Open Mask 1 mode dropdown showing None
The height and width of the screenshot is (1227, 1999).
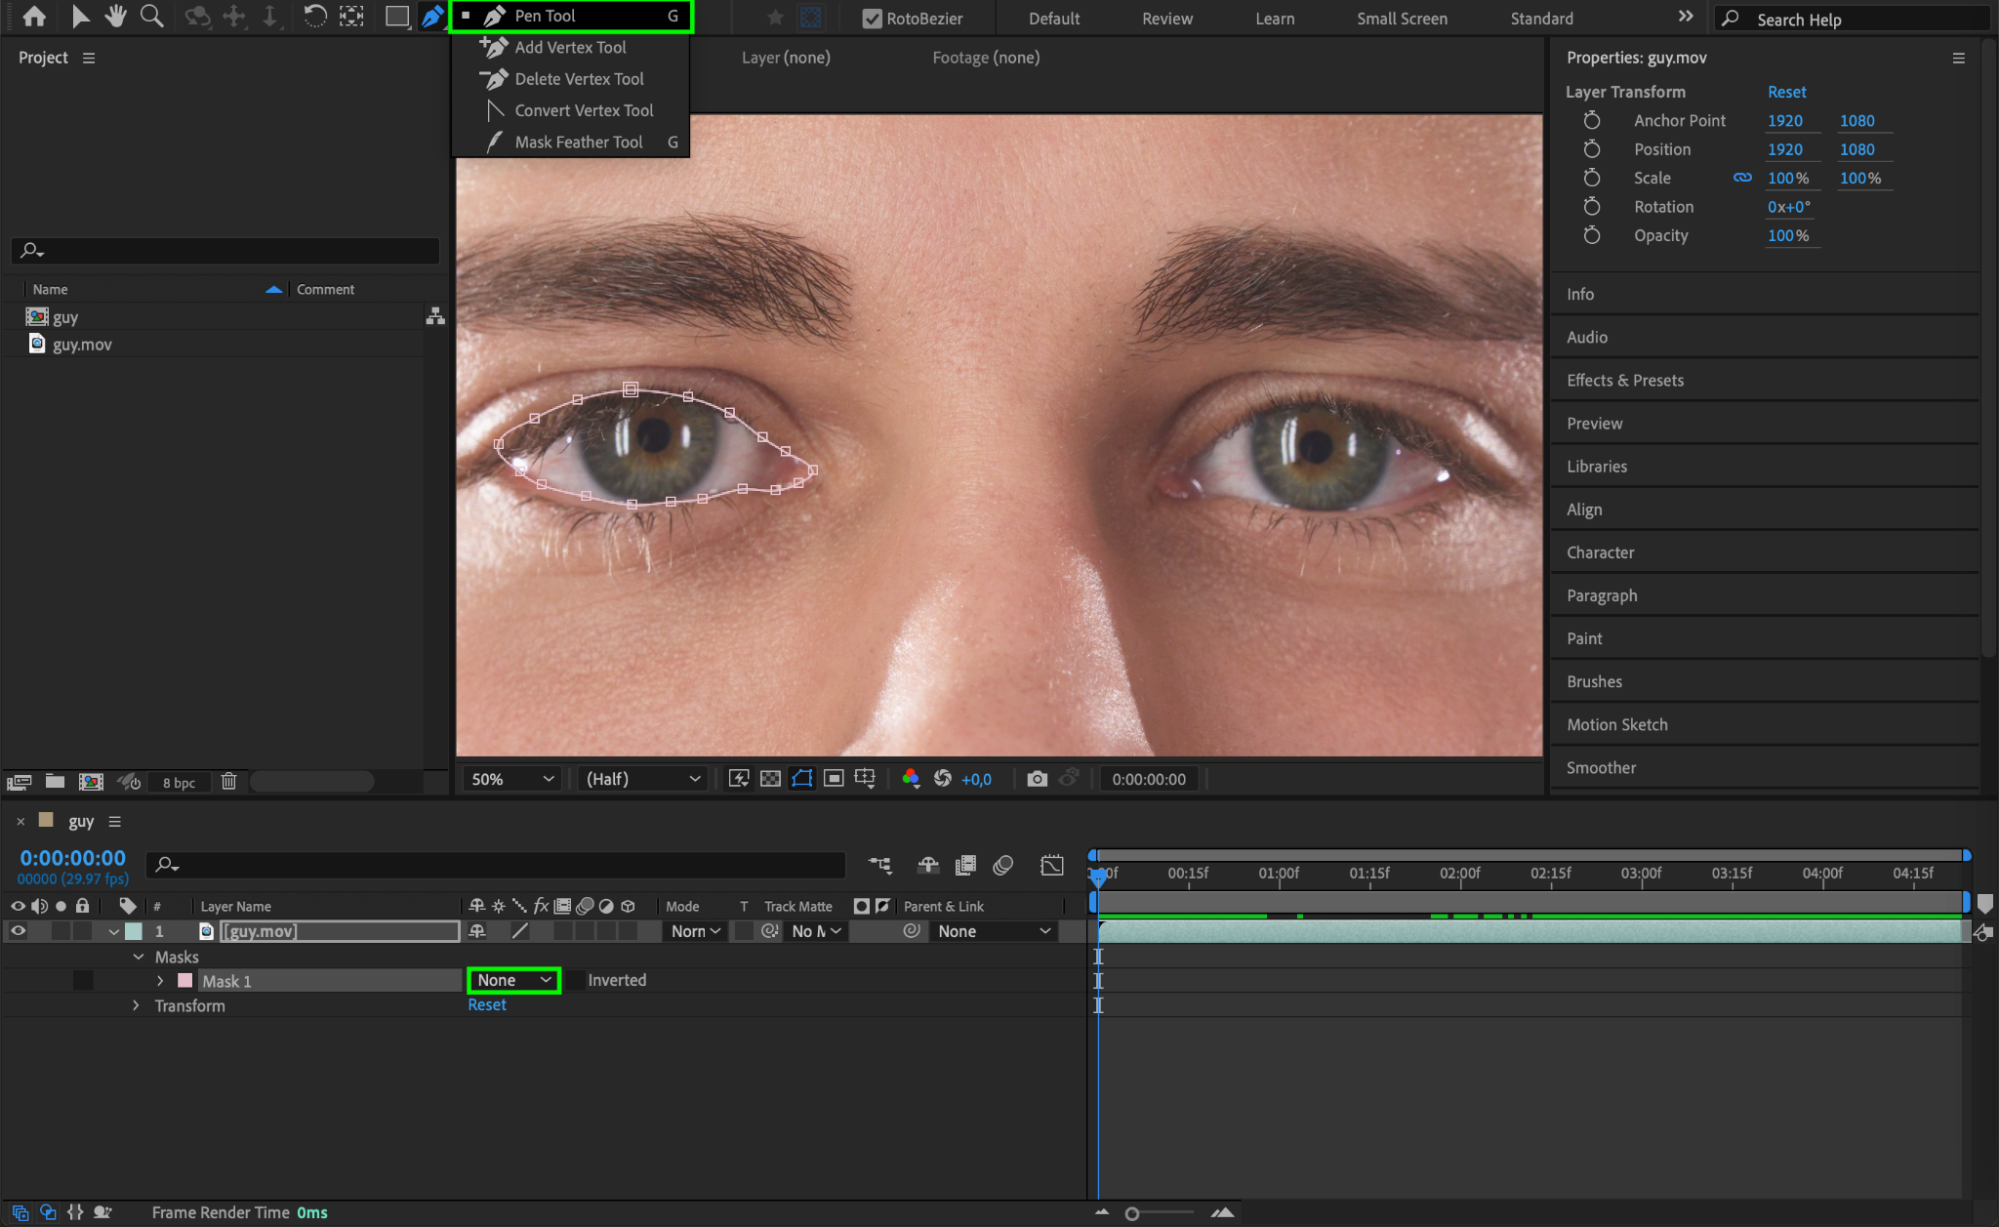point(514,980)
